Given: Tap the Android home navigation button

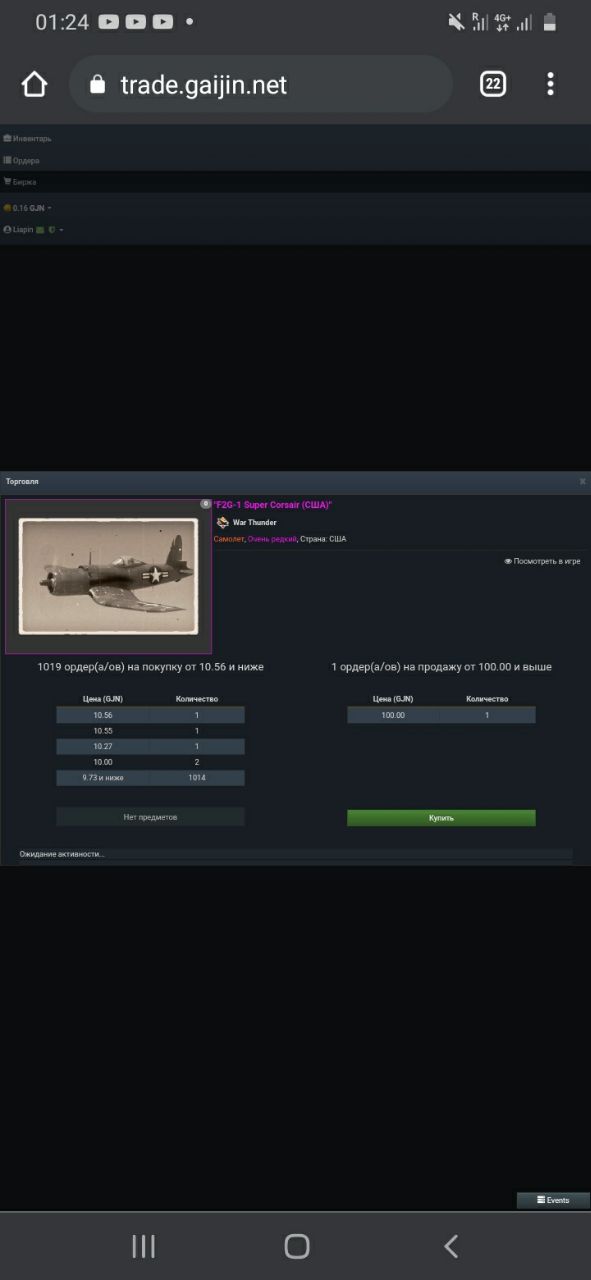Looking at the screenshot, I should (297, 1246).
